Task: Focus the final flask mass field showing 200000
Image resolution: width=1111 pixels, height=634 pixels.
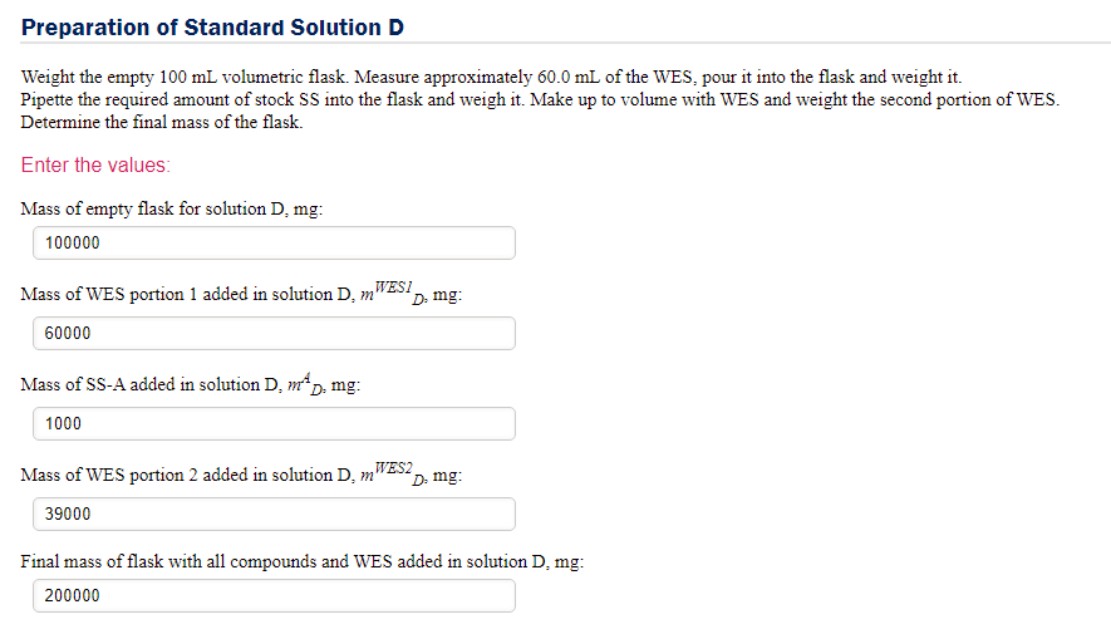Action: click(x=273, y=596)
